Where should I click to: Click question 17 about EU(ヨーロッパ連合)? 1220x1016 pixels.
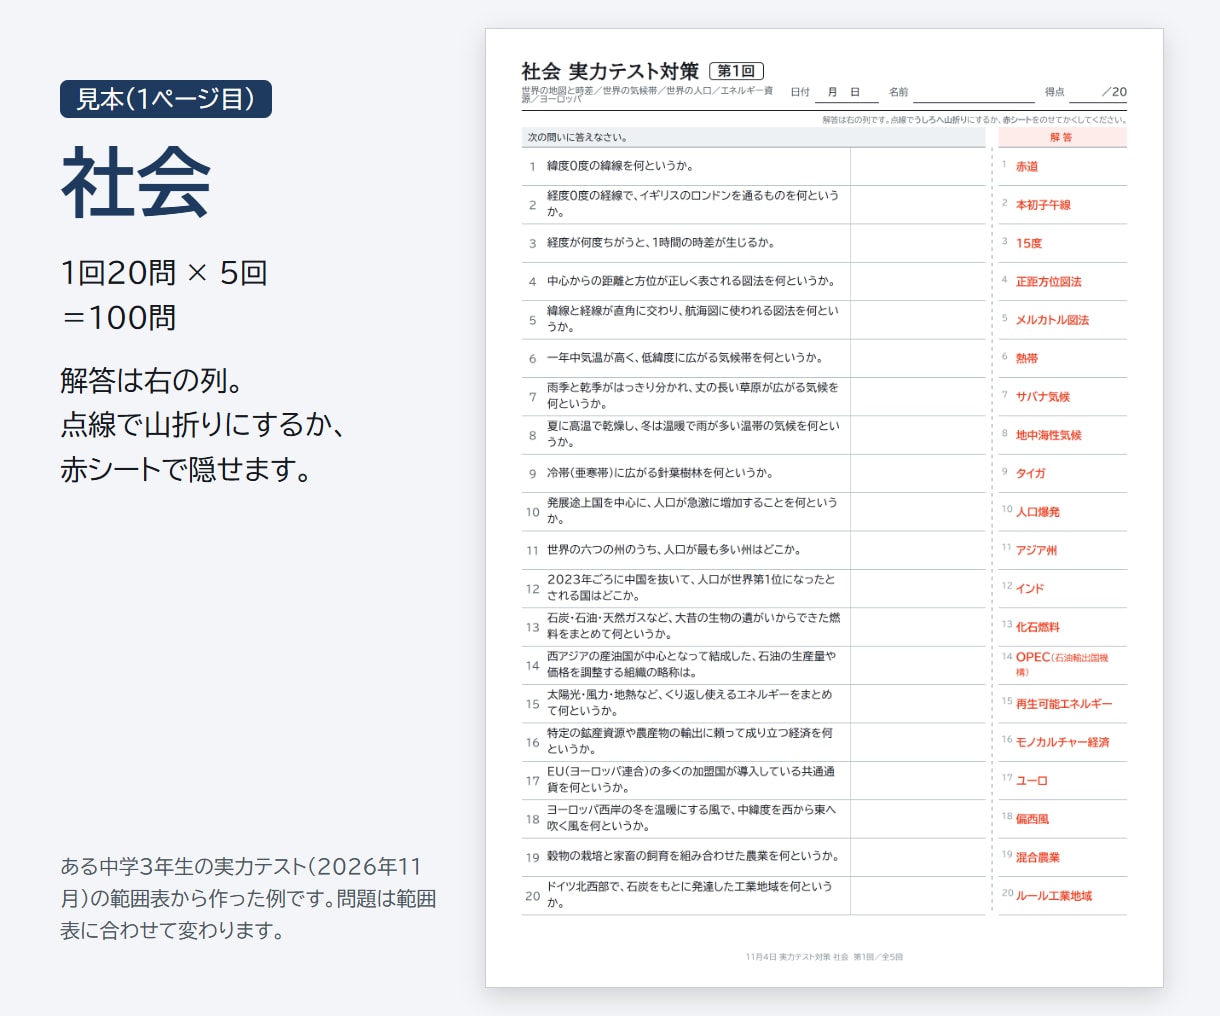click(x=691, y=779)
